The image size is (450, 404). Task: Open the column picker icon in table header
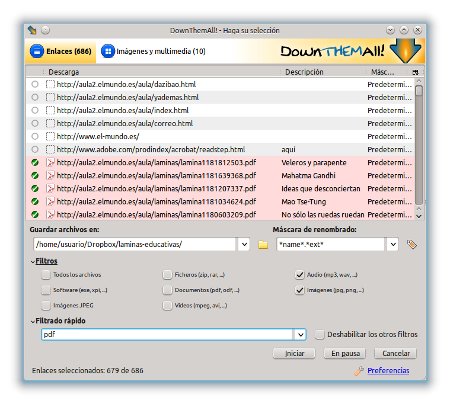pyautogui.click(x=415, y=72)
